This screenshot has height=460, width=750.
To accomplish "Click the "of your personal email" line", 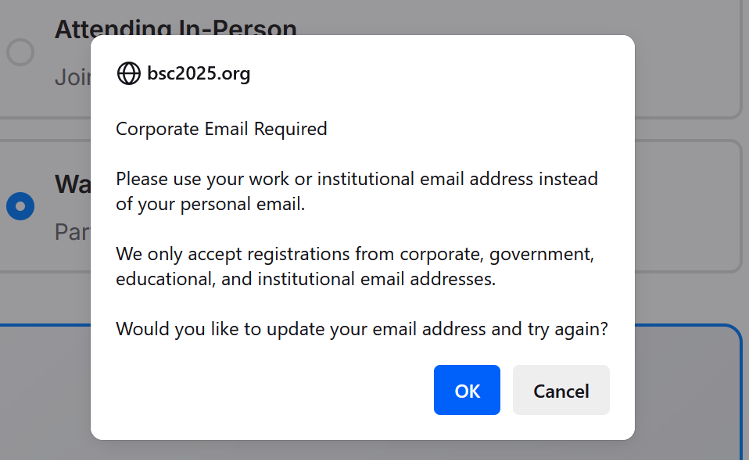I will 210,205.
